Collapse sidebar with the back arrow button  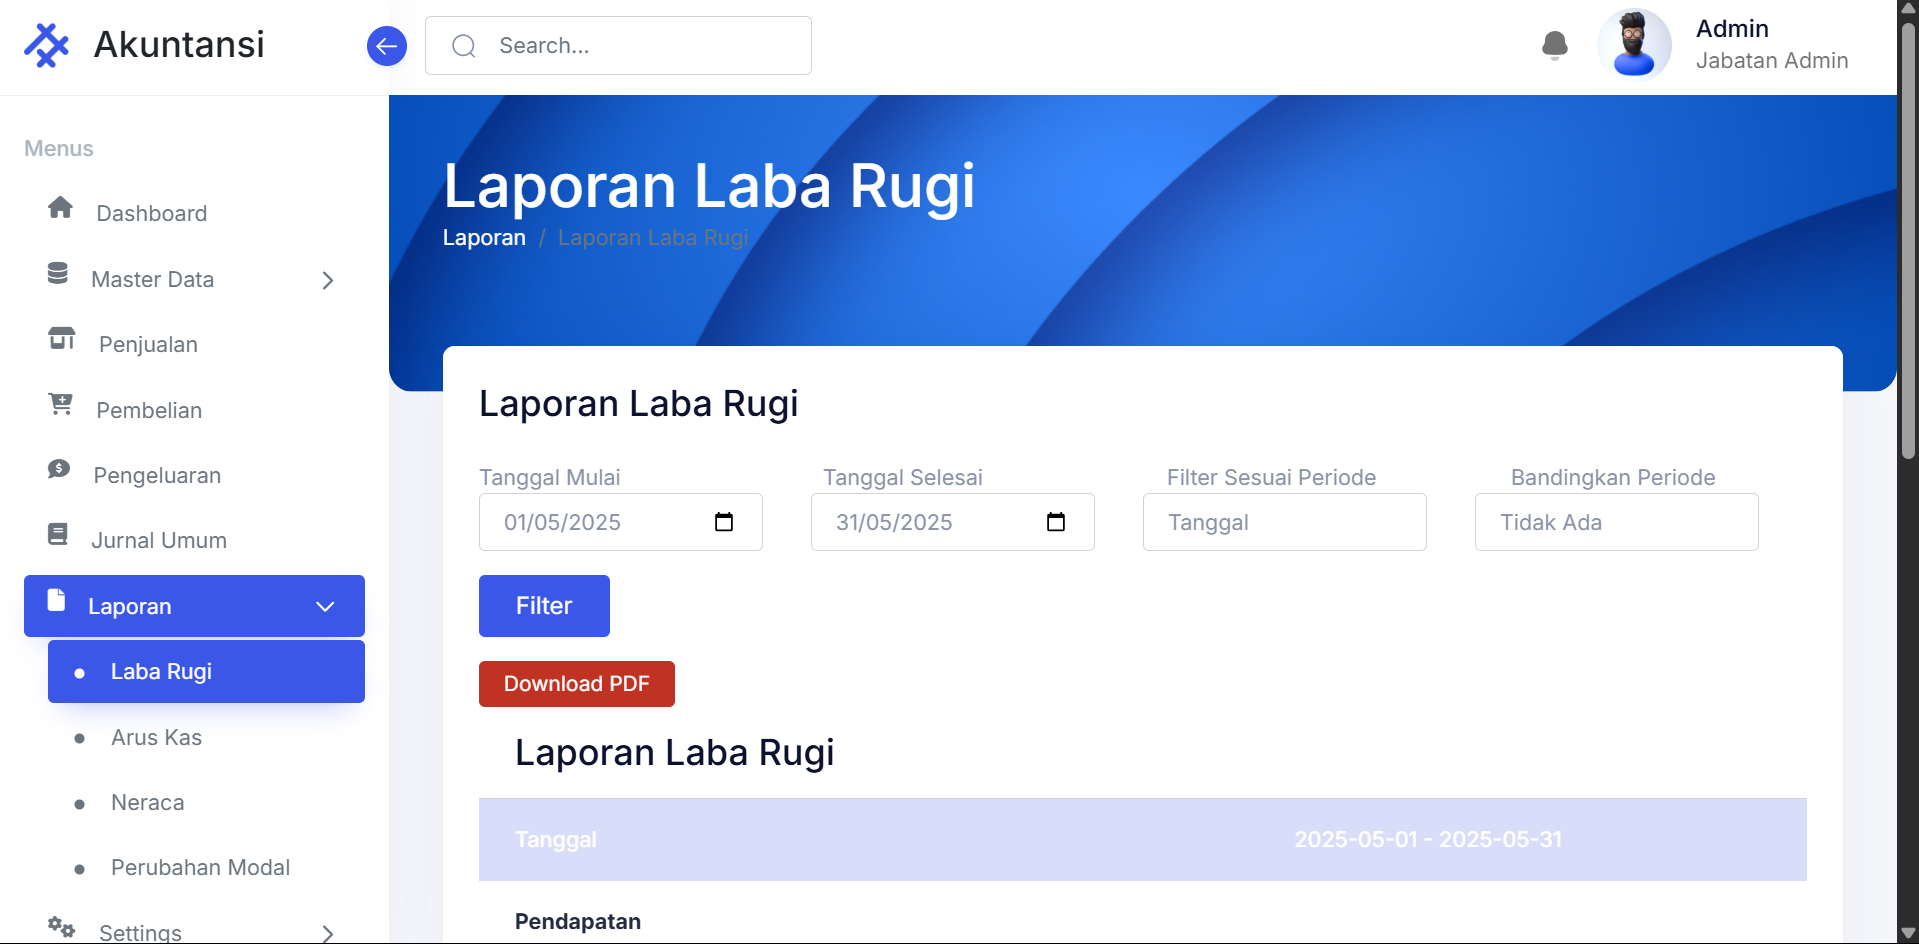pyautogui.click(x=386, y=46)
